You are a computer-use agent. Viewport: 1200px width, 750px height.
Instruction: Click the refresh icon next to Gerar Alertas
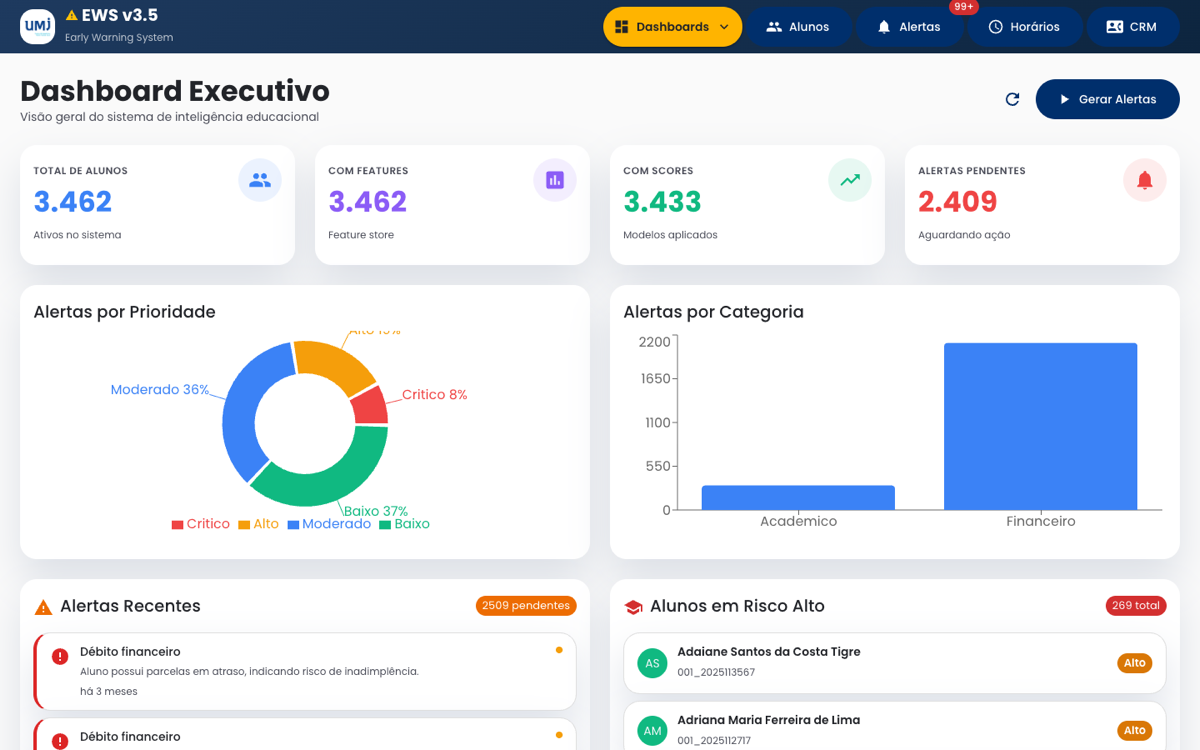coord(1012,99)
